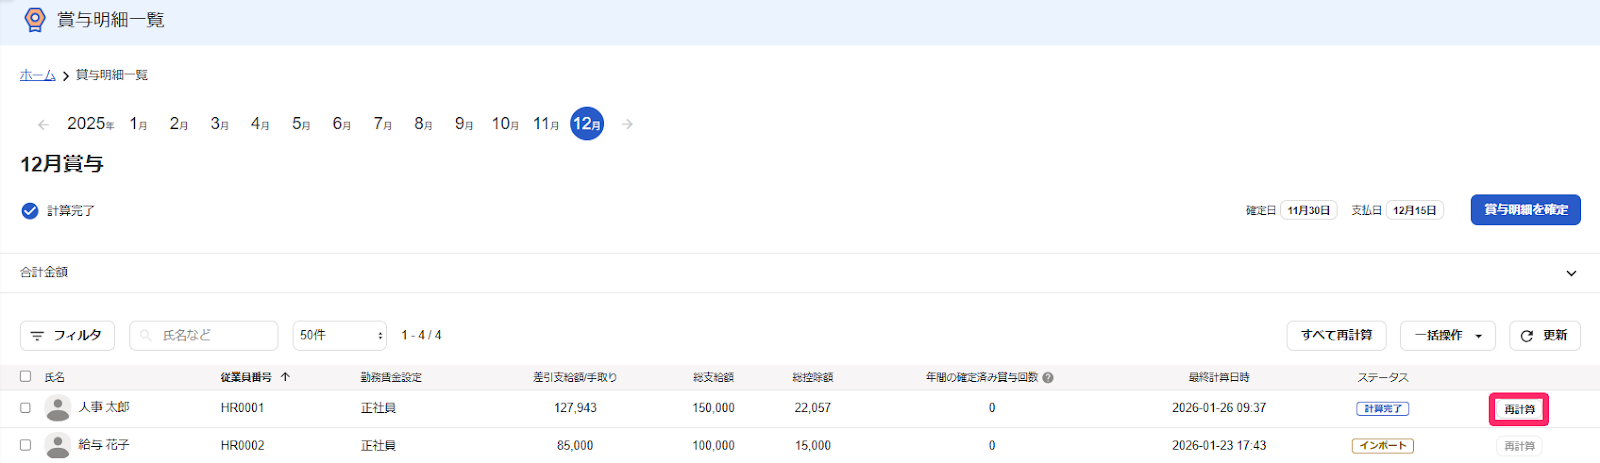Screen dimensions: 1600x463
Task: Click avatar icon of 人事 太郎
Action: (x=58, y=408)
